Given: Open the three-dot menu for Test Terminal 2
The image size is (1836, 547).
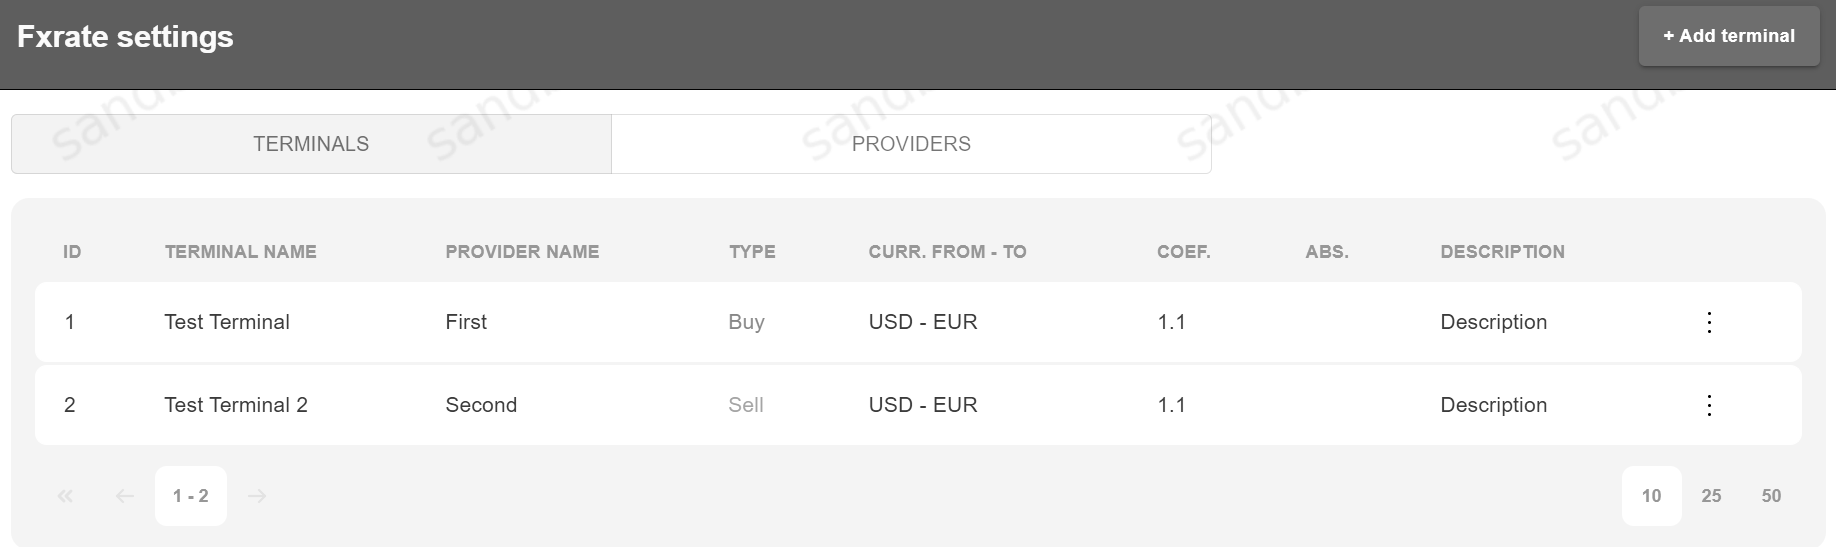Looking at the screenshot, I should pyautogui.click(x=1709, y=405).
